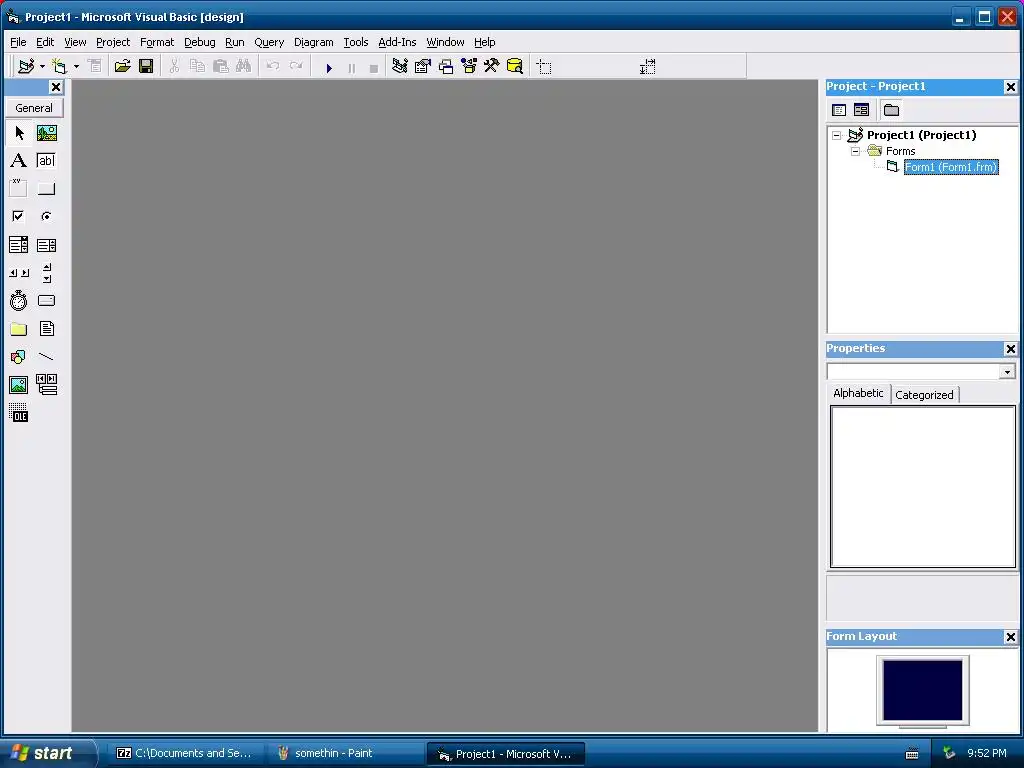Open Form Layout Window toolbar icon
The image size is (1024, 768).
[x=446, y=66]
